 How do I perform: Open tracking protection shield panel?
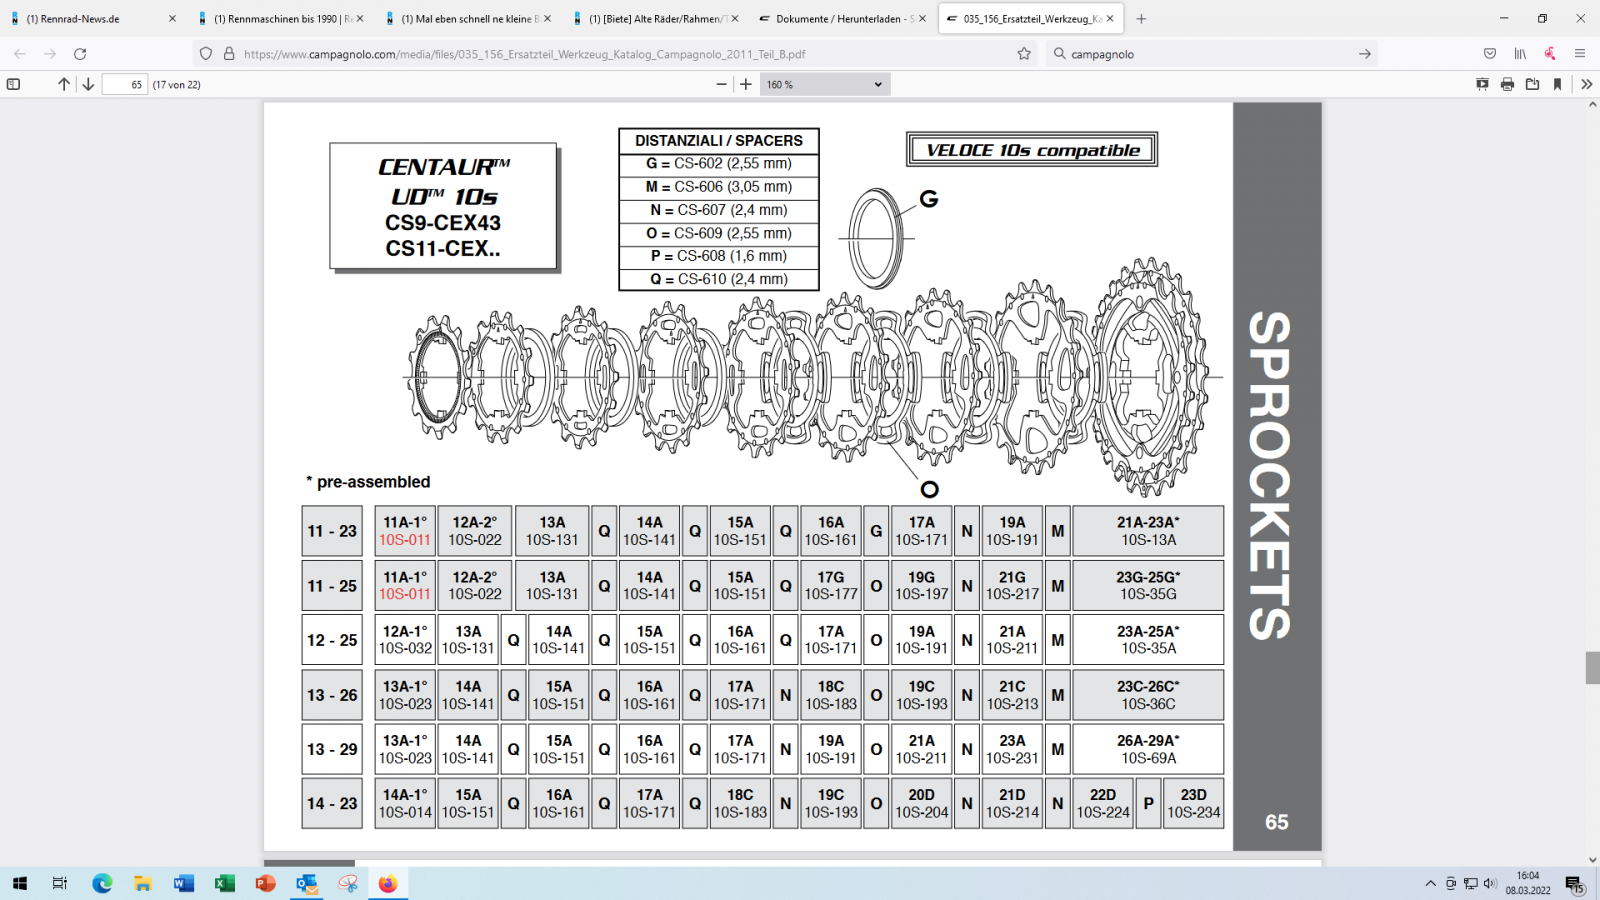(206, 54)
